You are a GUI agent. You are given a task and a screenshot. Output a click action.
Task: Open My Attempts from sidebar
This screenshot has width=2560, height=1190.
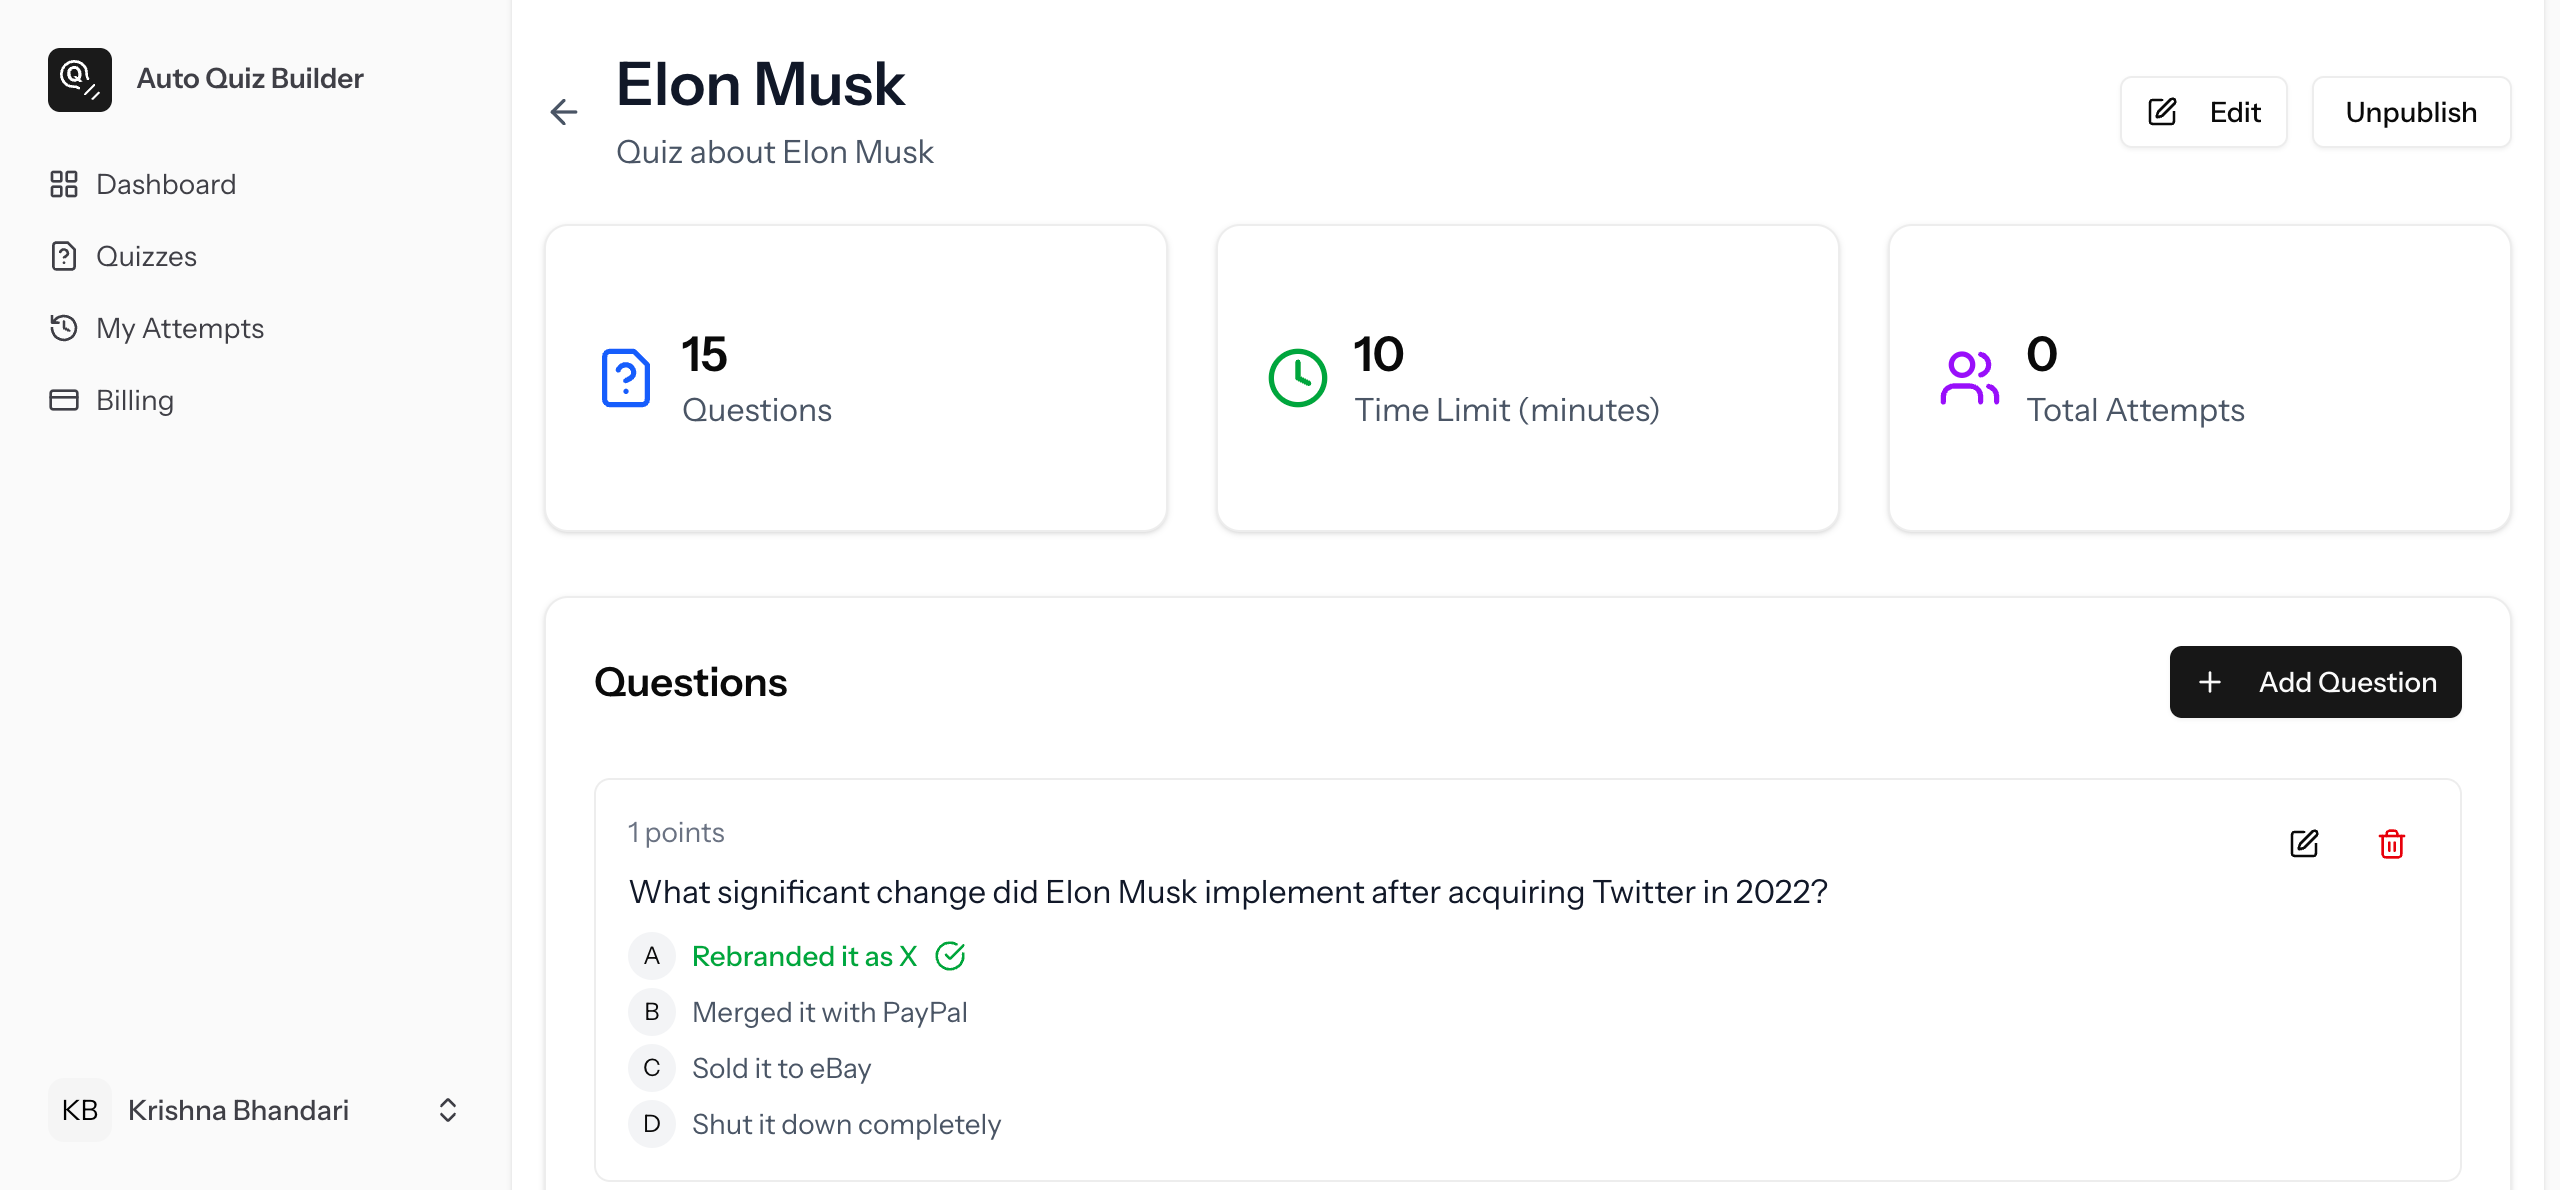pos(180,329)
